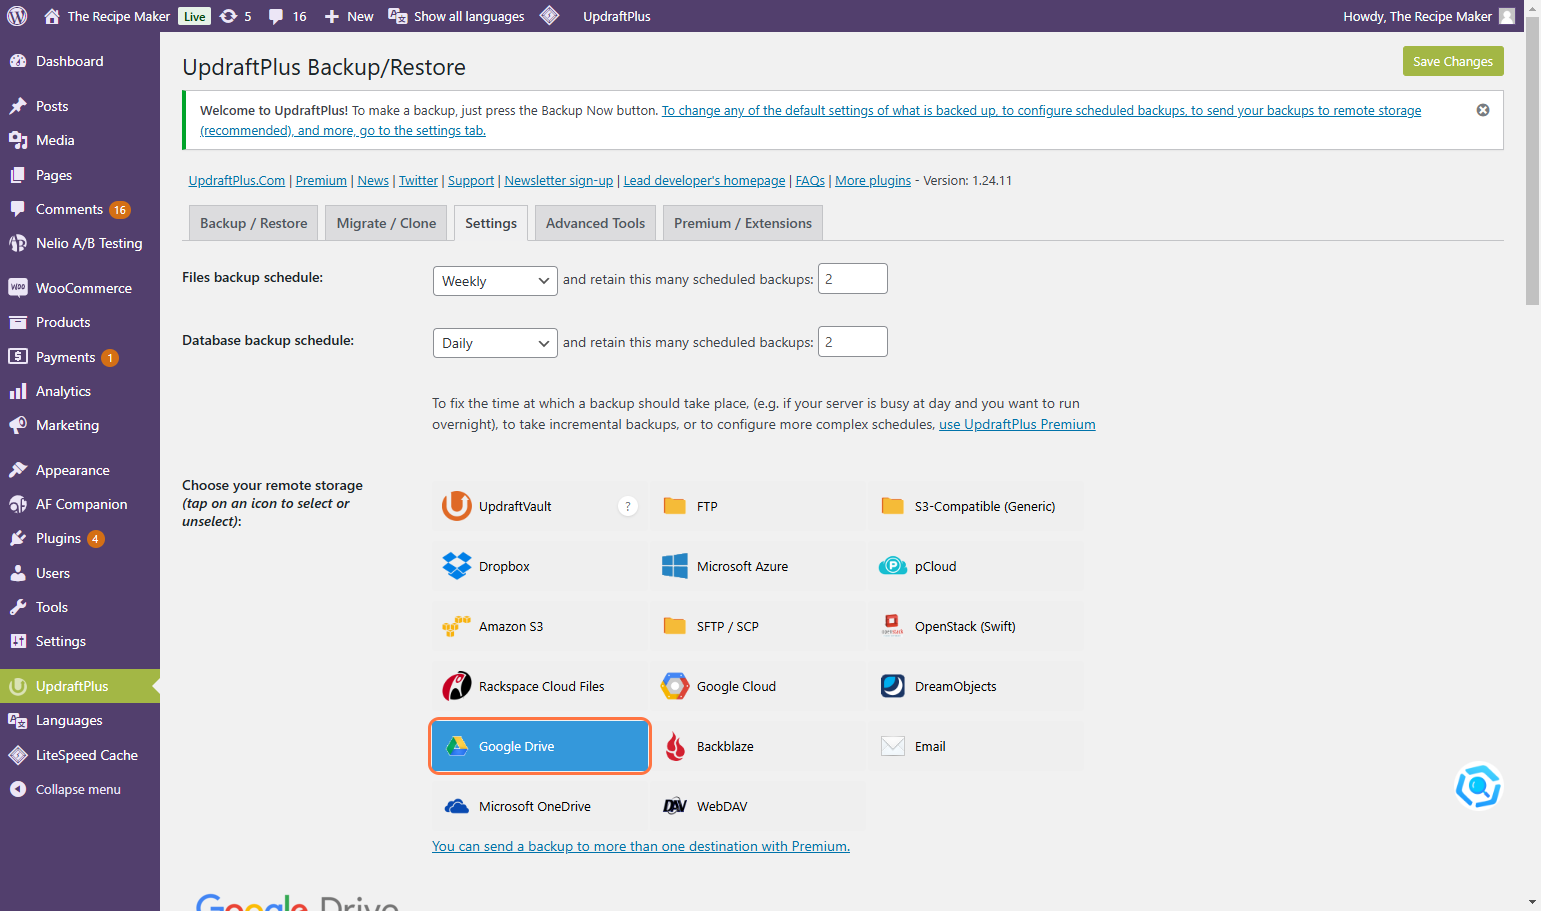Choose Rackspace Cloud Files storage
Screen dimensions: 1541x911
(540, 686)
